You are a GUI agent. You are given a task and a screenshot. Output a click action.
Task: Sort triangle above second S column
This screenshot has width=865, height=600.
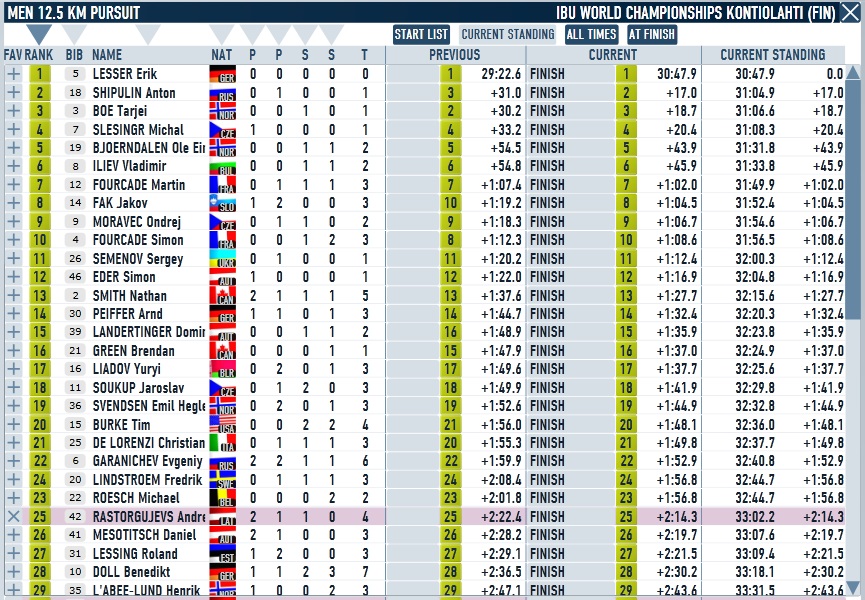point(331,34)
